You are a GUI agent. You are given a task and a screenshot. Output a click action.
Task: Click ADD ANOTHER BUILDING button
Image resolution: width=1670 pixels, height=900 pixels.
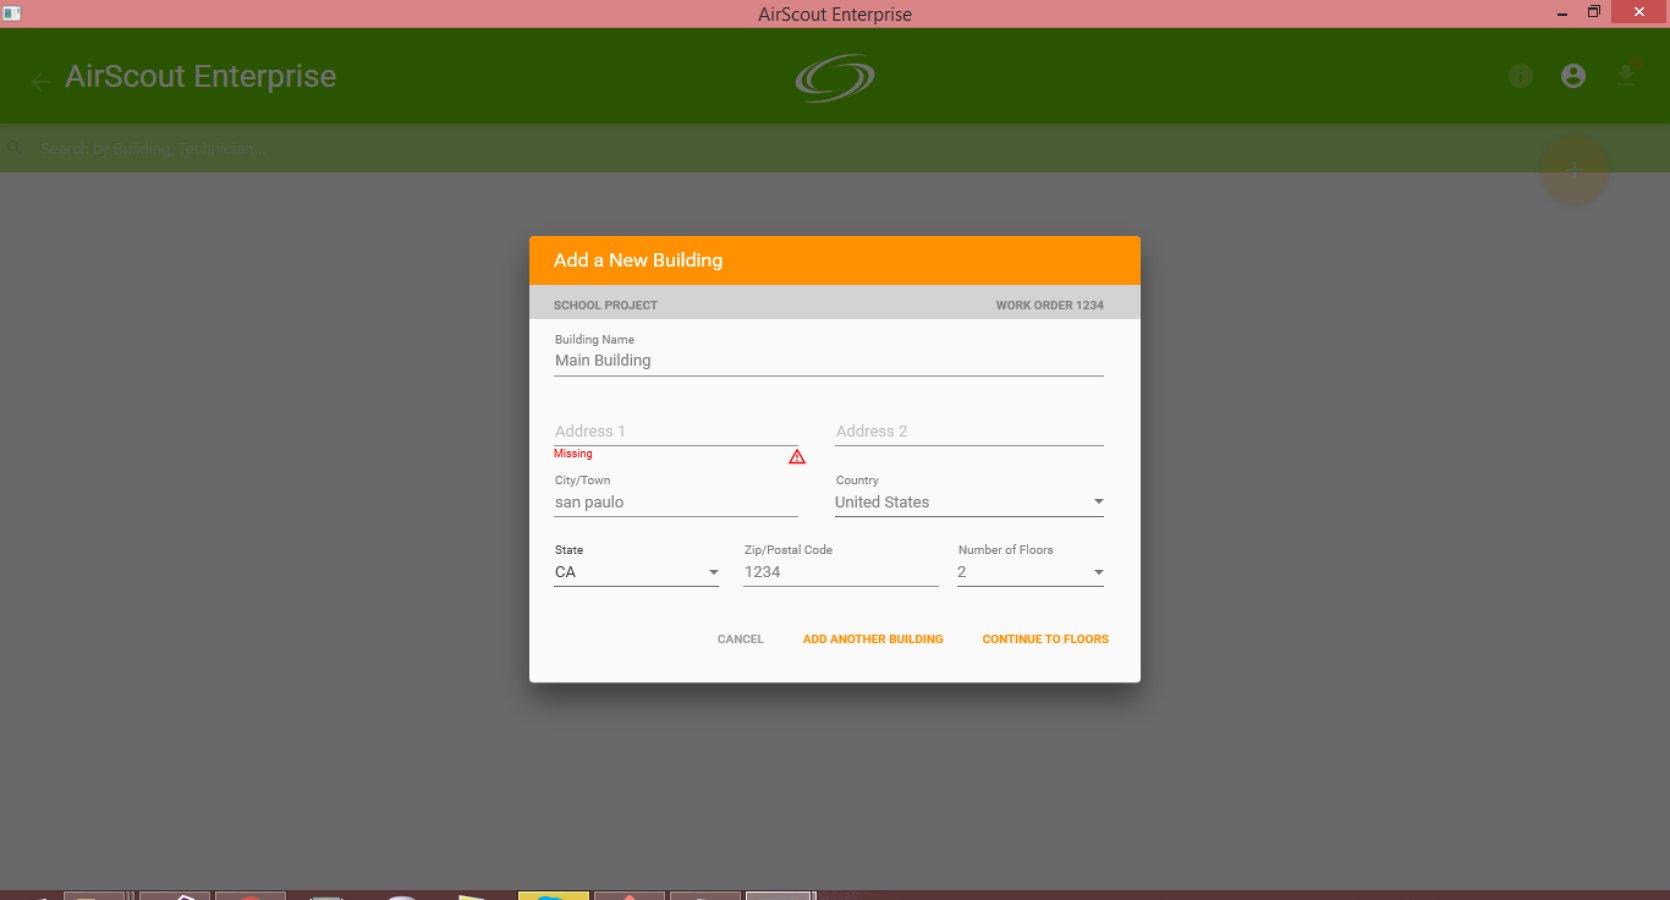[x=873, y=639]
